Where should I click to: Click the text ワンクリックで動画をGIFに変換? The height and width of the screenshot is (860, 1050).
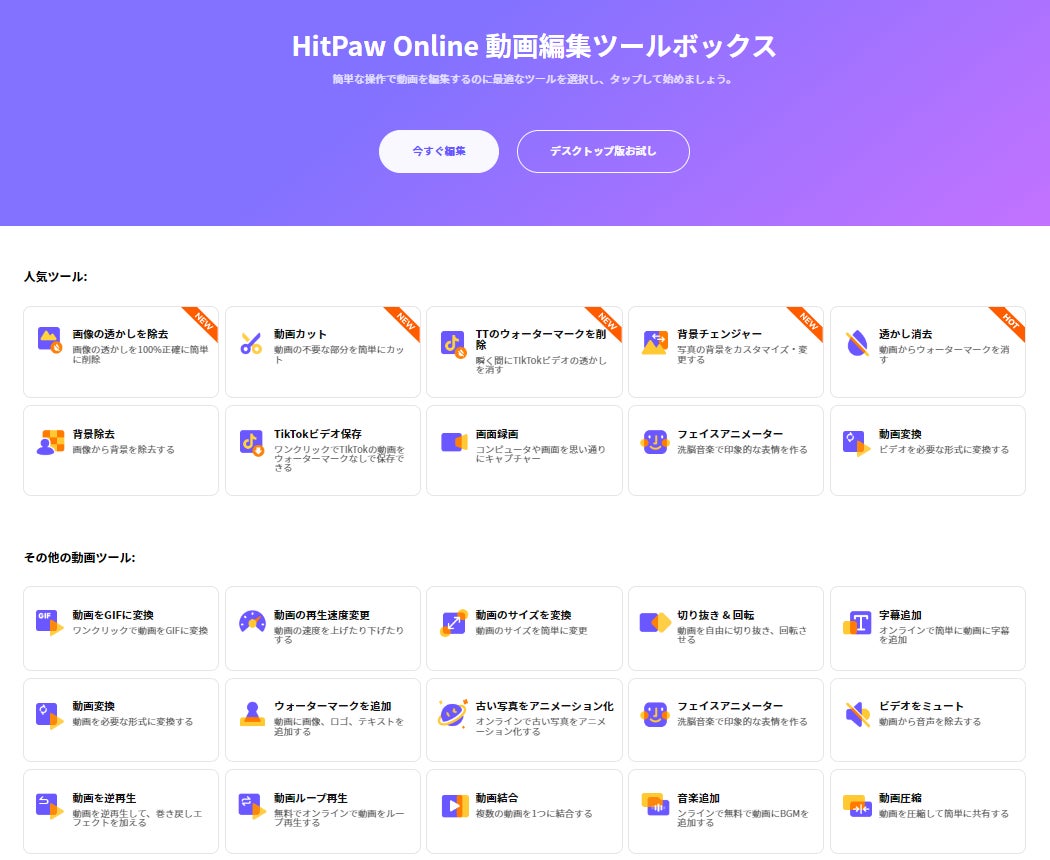tap(140, 630)
